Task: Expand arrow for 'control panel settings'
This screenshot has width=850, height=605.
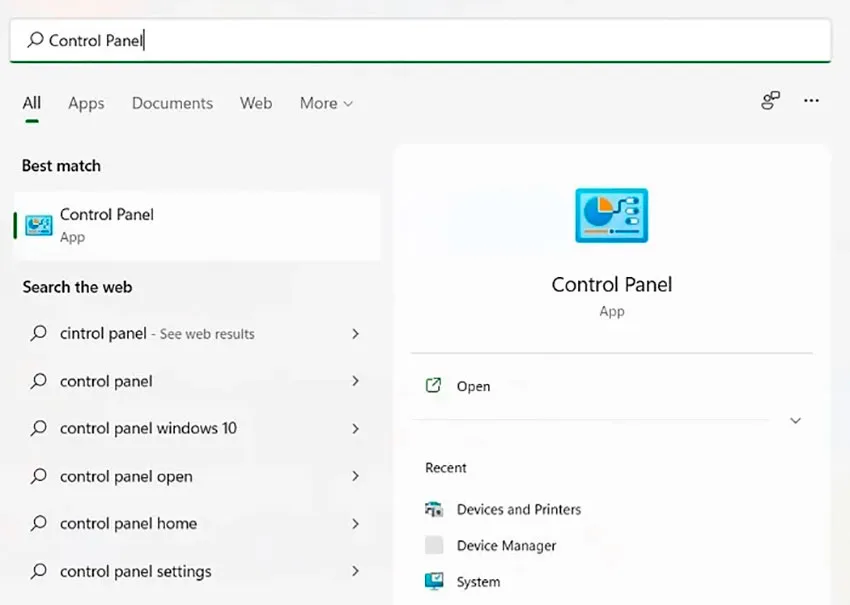Action: 355,571
